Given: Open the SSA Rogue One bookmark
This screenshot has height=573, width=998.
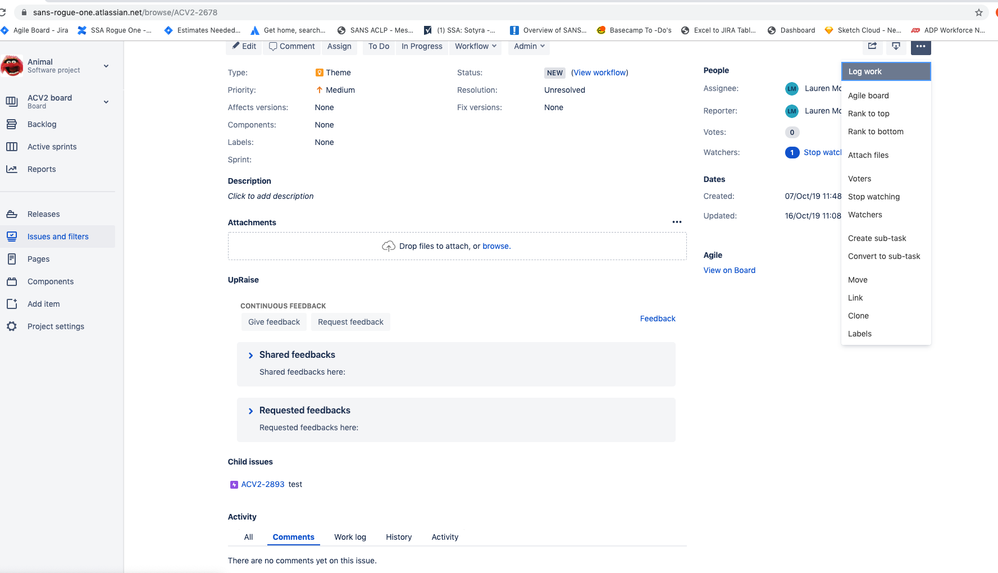Looking at the screenshot, I should click(115, 30).
